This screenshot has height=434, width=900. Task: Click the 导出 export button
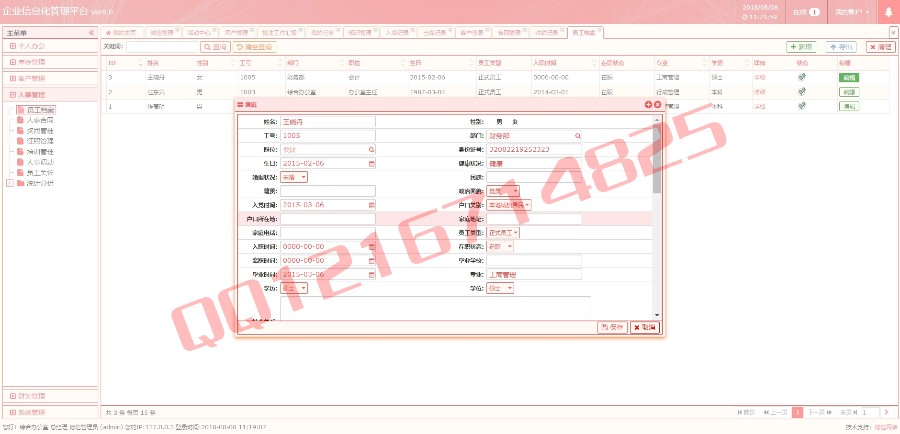tap(841, 47)
